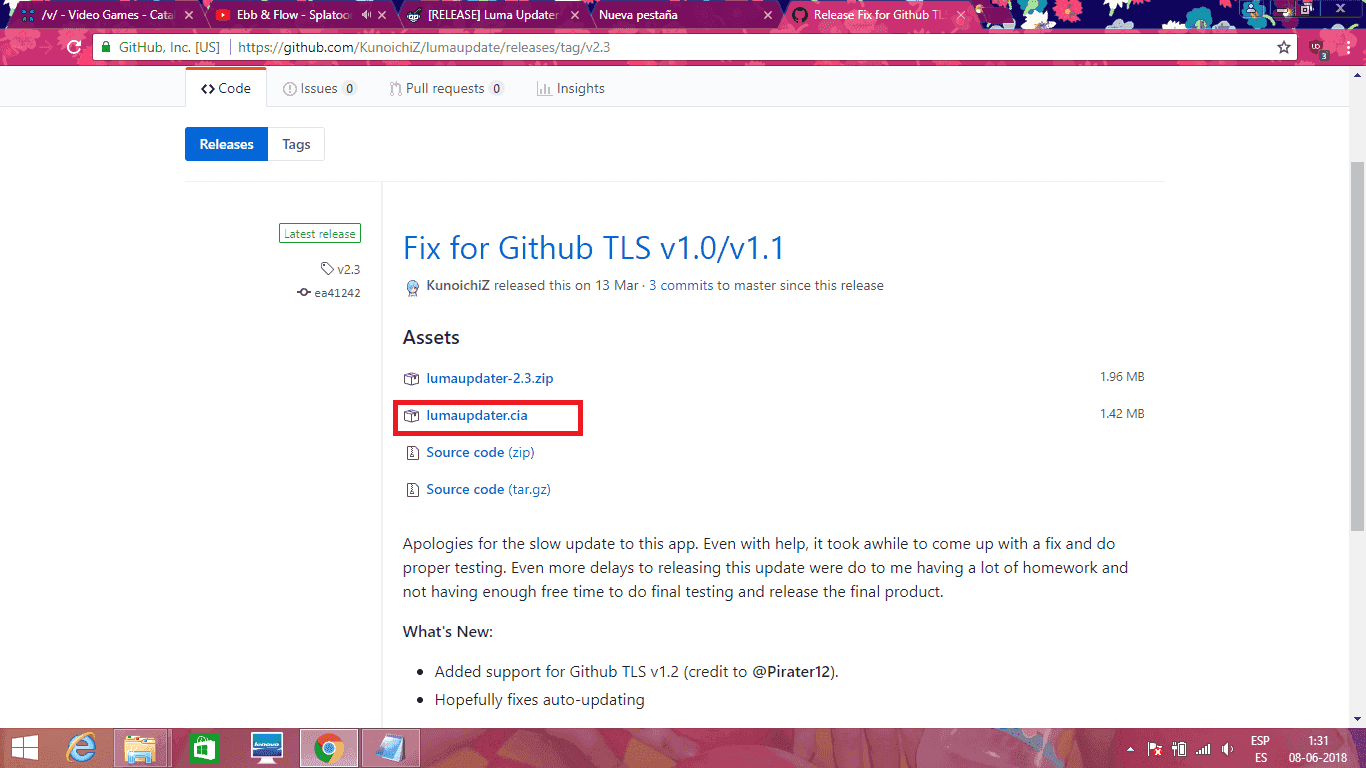Download Source code (zip)

[x=480, y=452]
